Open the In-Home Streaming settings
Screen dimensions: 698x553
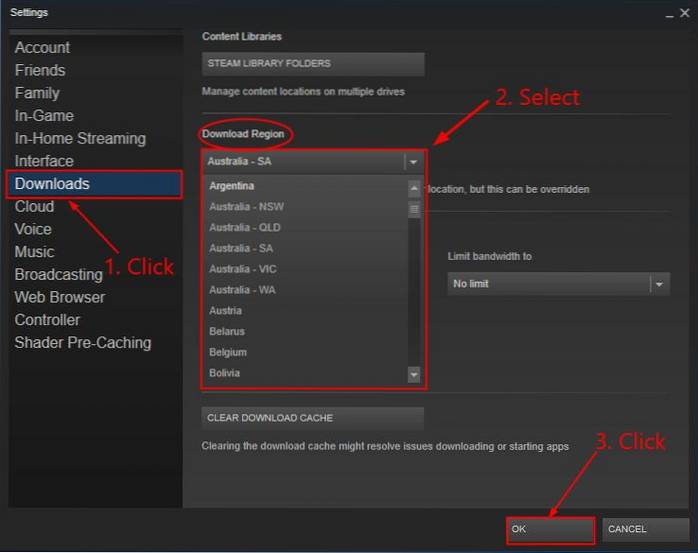(x=80, y=138)
